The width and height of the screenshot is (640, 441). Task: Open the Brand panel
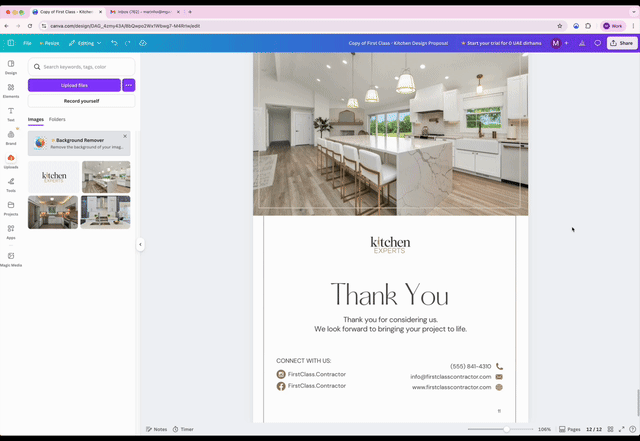coord(11,136)
